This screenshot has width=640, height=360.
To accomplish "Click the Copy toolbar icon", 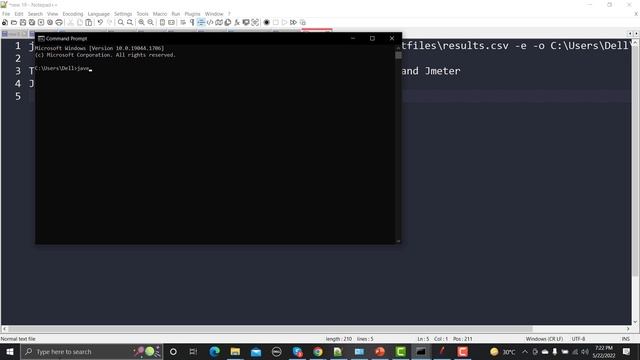I will click(80, 22).
